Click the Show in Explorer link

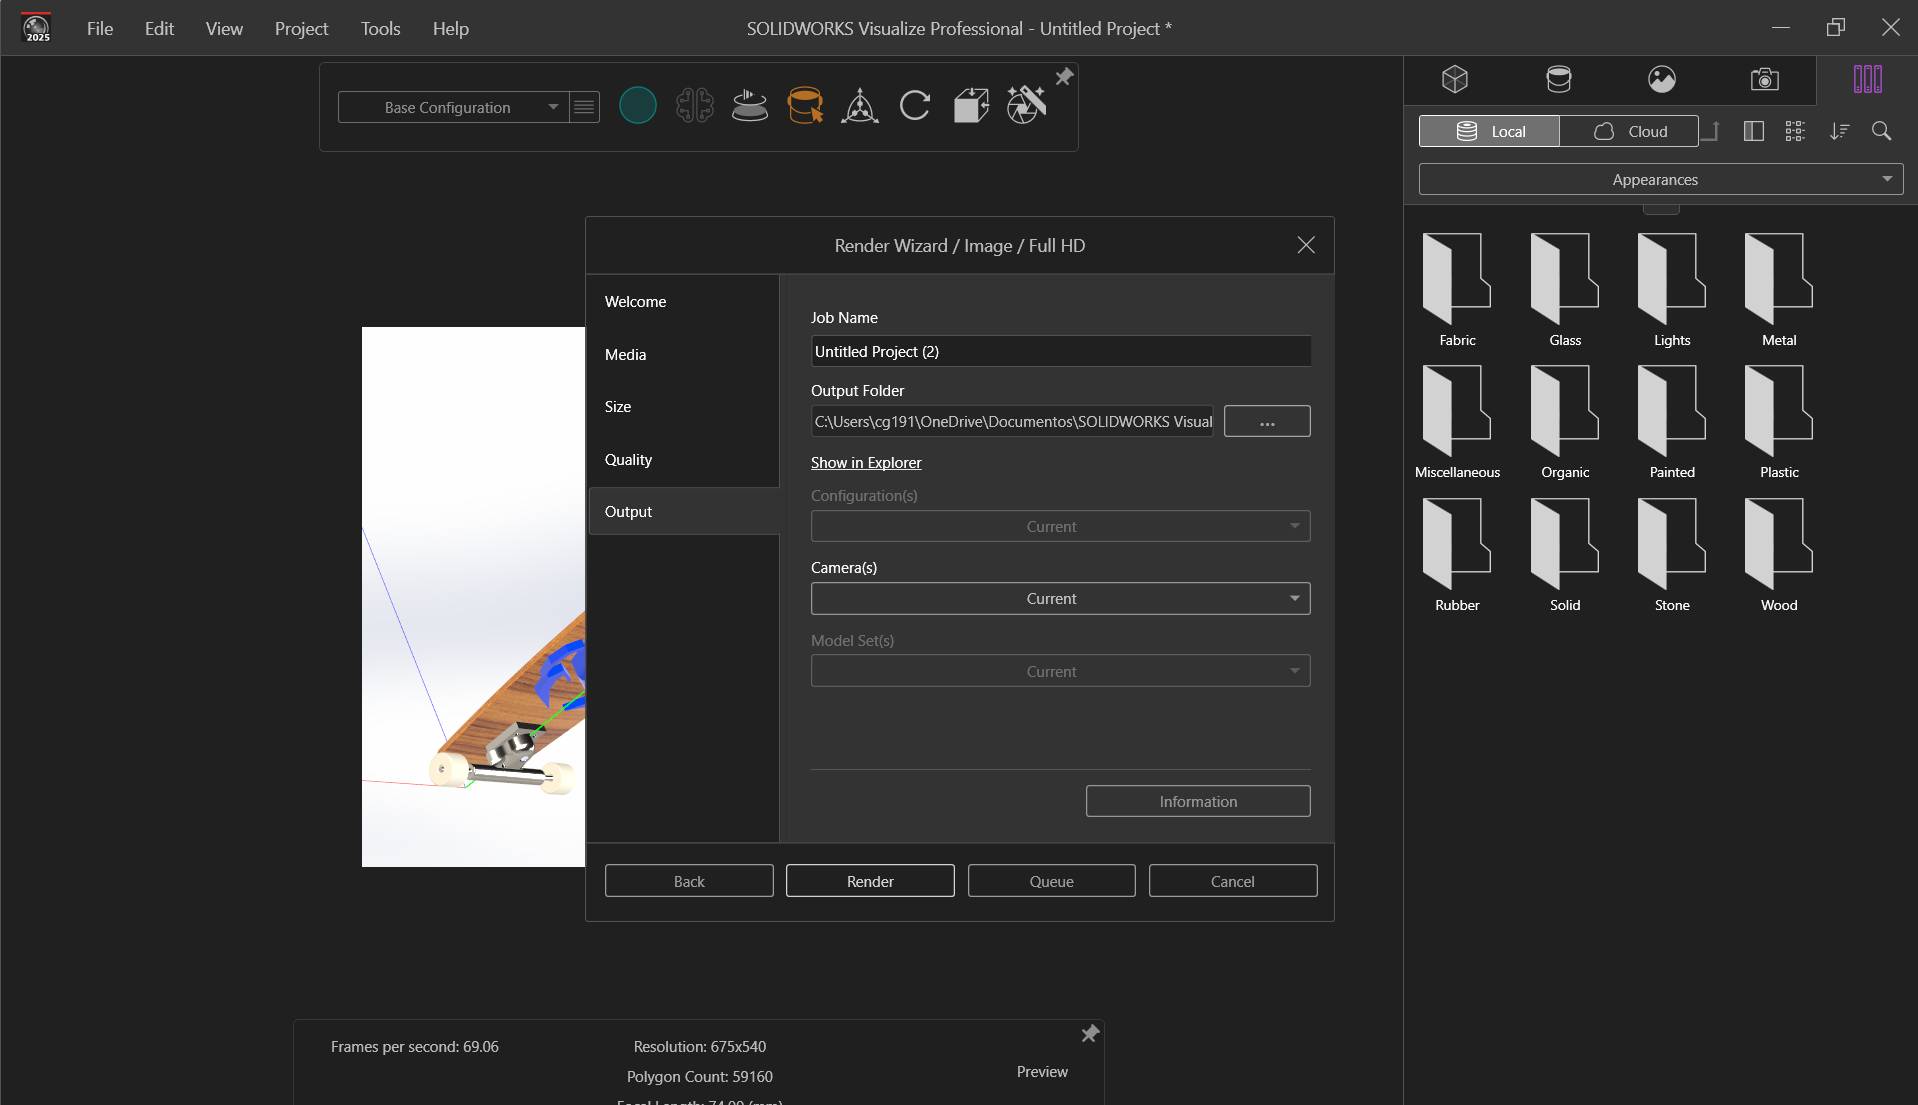click(x=865, y=462)
